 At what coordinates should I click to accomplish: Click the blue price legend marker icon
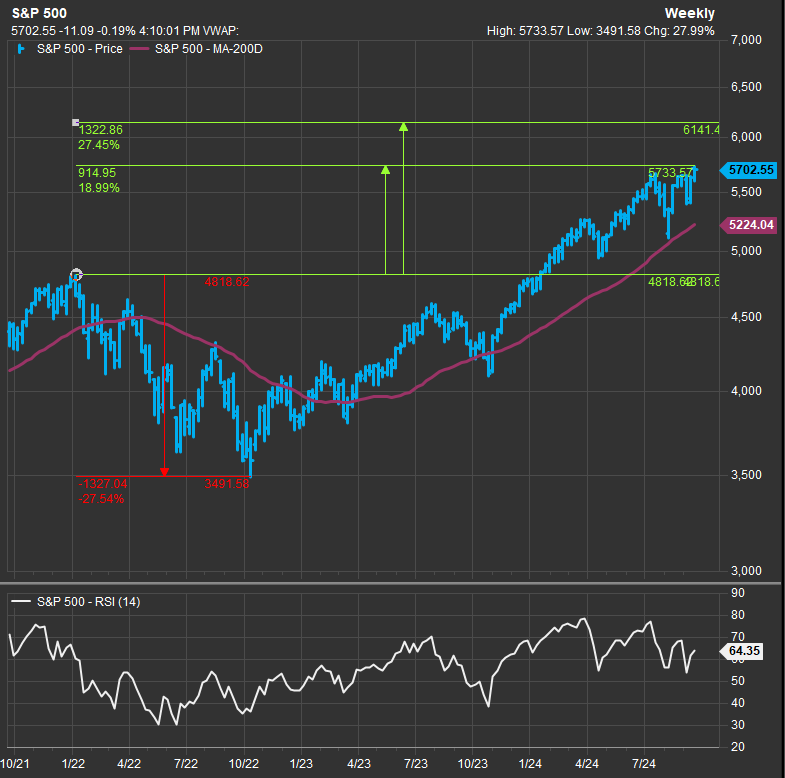click(x=21, y=49)
